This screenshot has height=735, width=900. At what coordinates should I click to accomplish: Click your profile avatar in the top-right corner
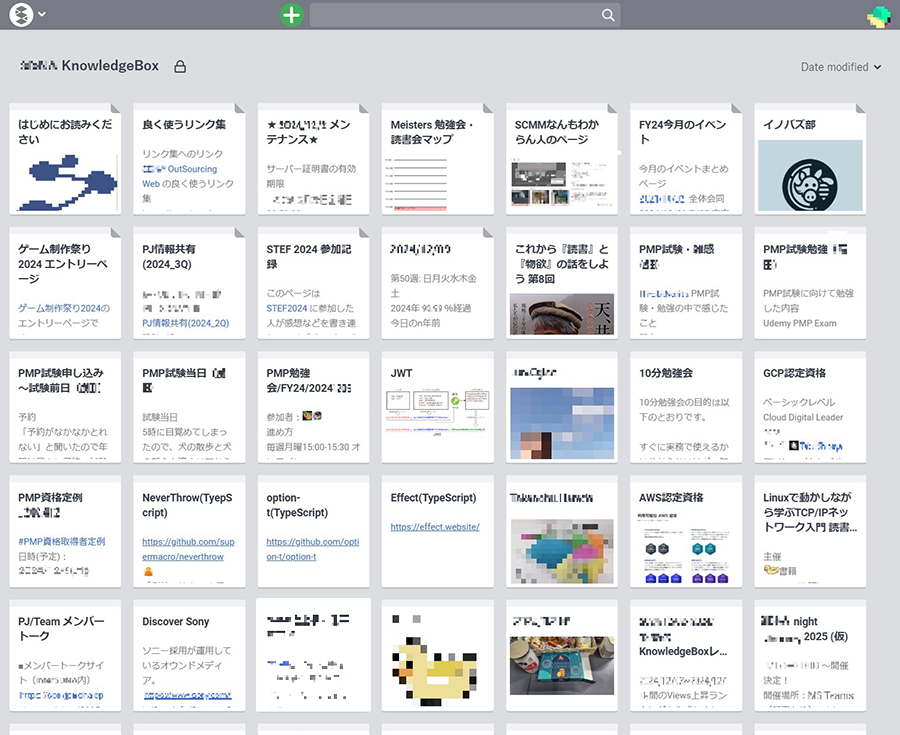pyautogui.click(x=877, y=15)
